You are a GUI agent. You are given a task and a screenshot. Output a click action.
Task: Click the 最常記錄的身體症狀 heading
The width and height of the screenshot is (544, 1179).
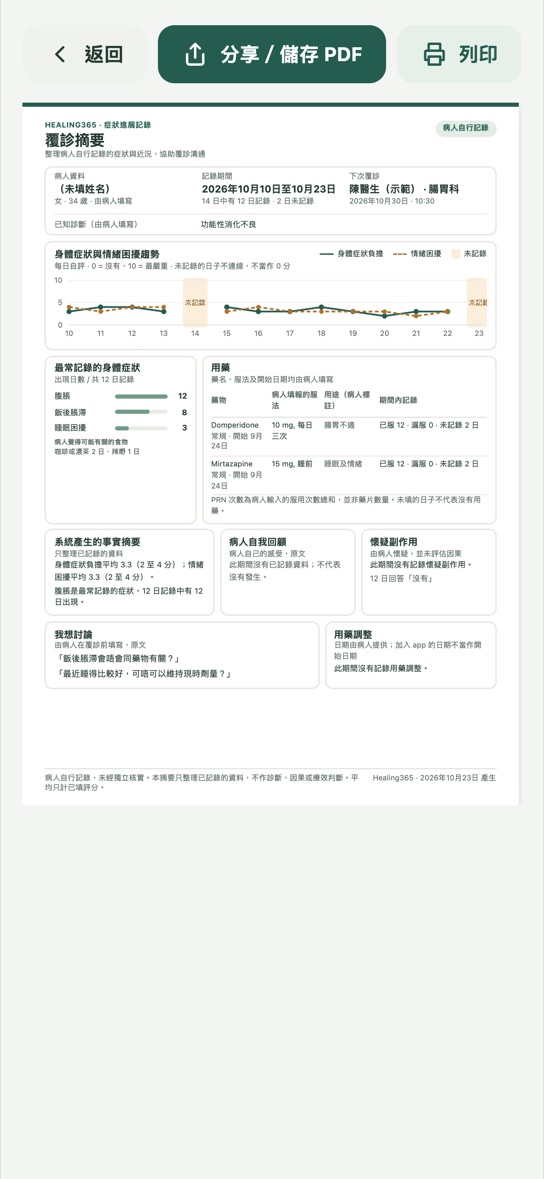click(x=97, y=368)
